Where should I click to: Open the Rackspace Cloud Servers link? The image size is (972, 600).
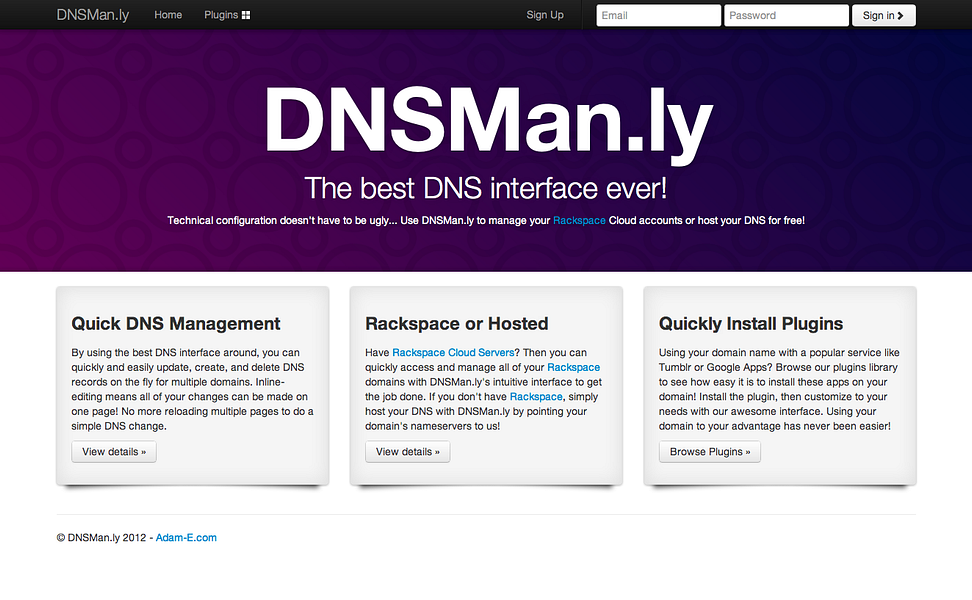pyautogui.click(x=453, y=353)
